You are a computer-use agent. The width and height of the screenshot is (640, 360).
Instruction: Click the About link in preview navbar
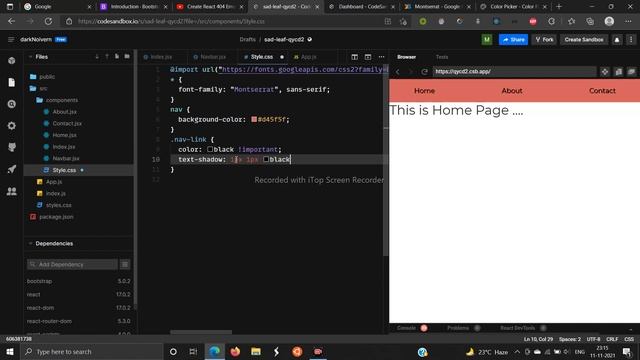pos(512,91)
